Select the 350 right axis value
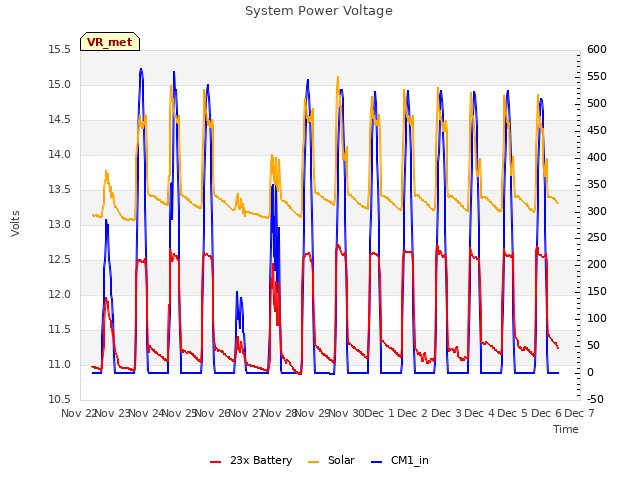This screenshot has height=480, width=640. coord(597,184)
